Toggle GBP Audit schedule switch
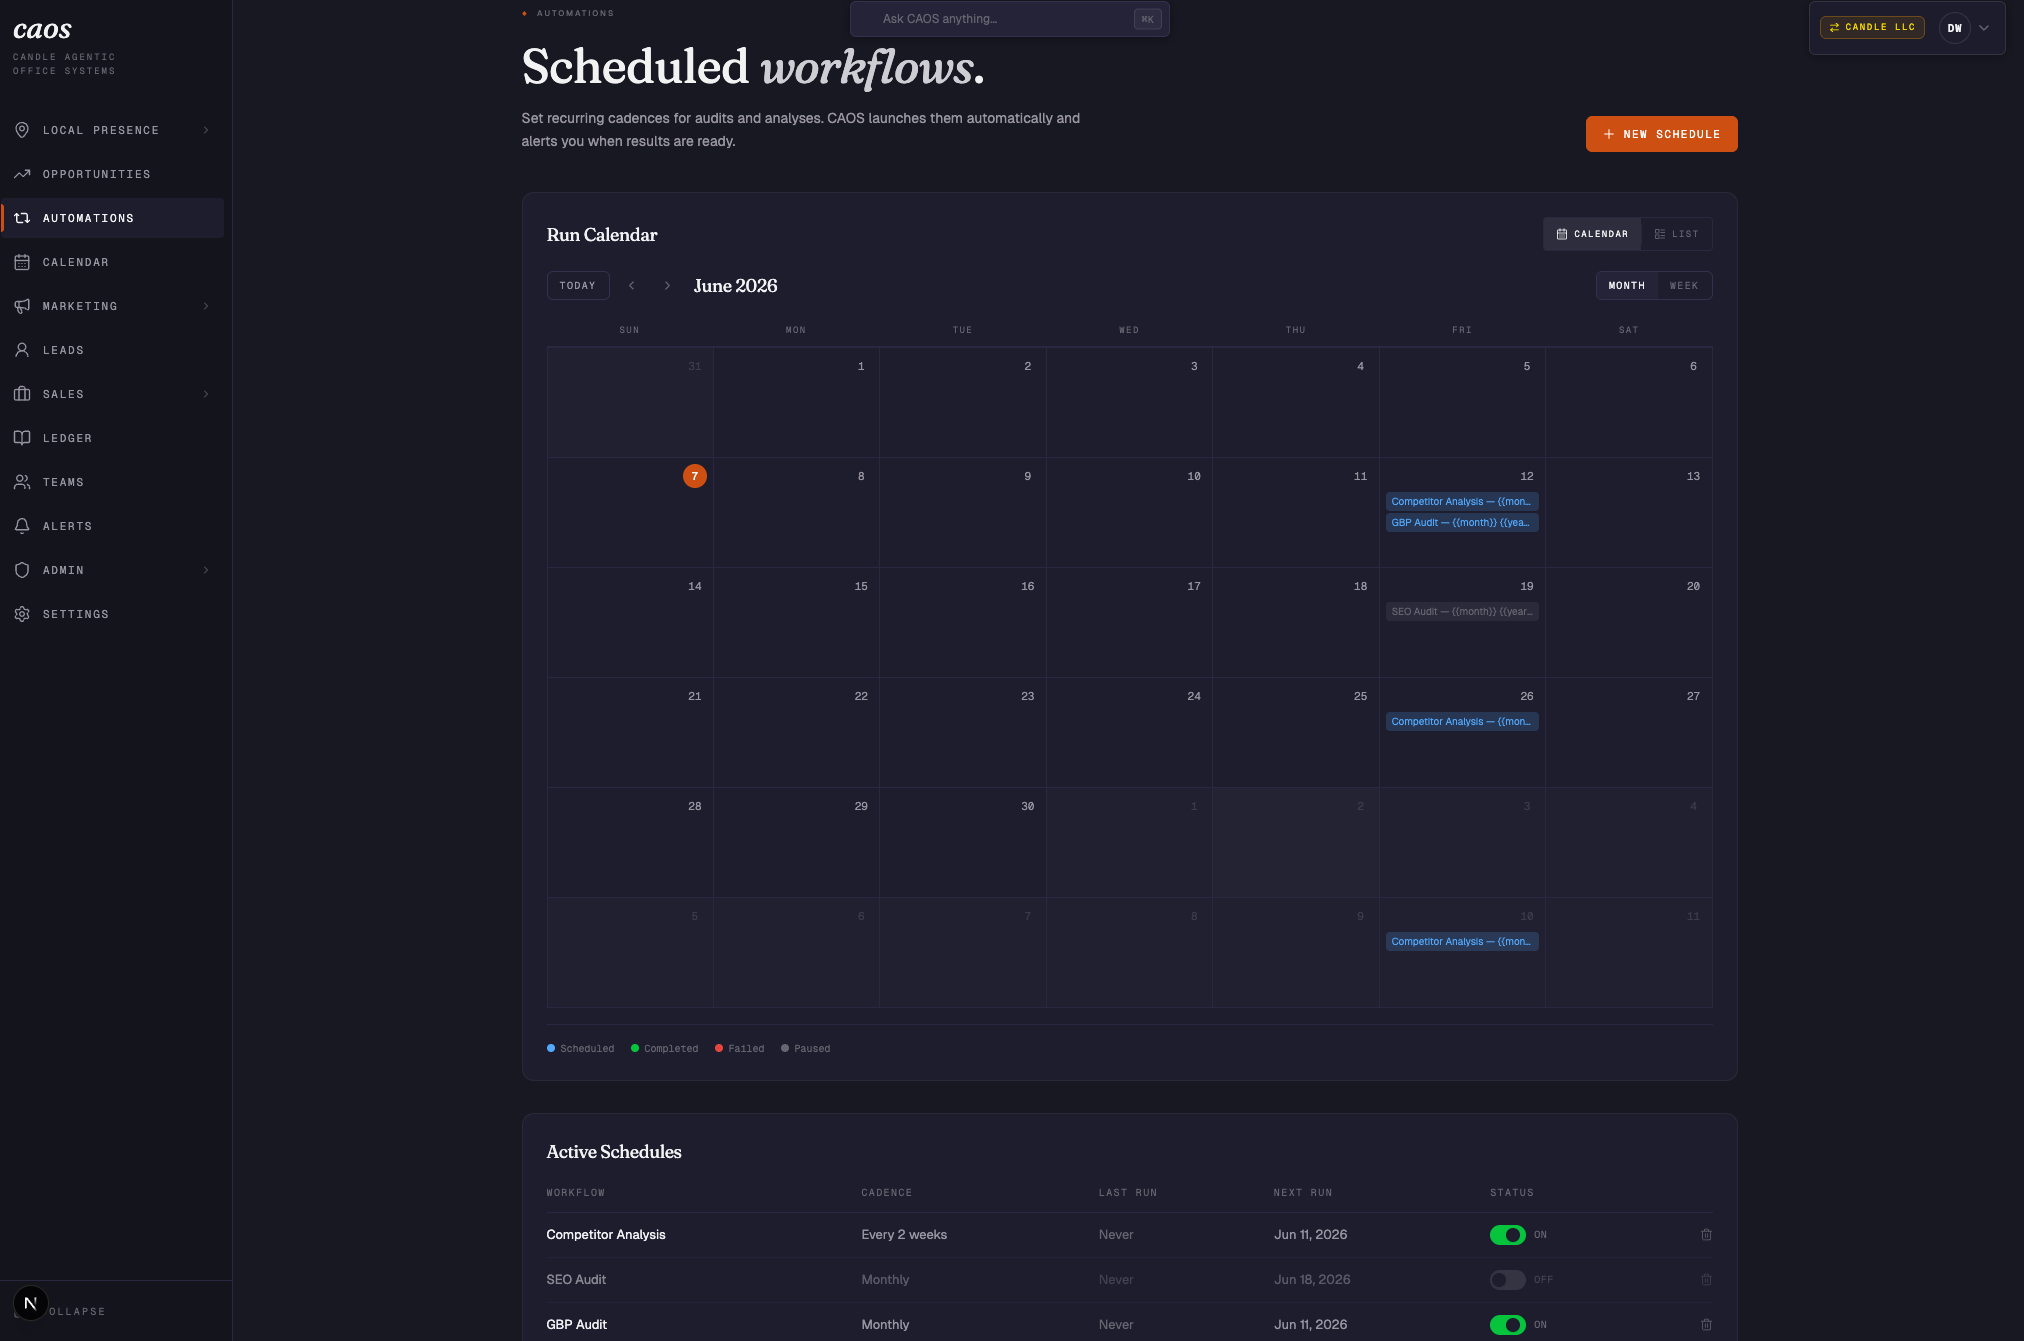 coord(1507,1325)
